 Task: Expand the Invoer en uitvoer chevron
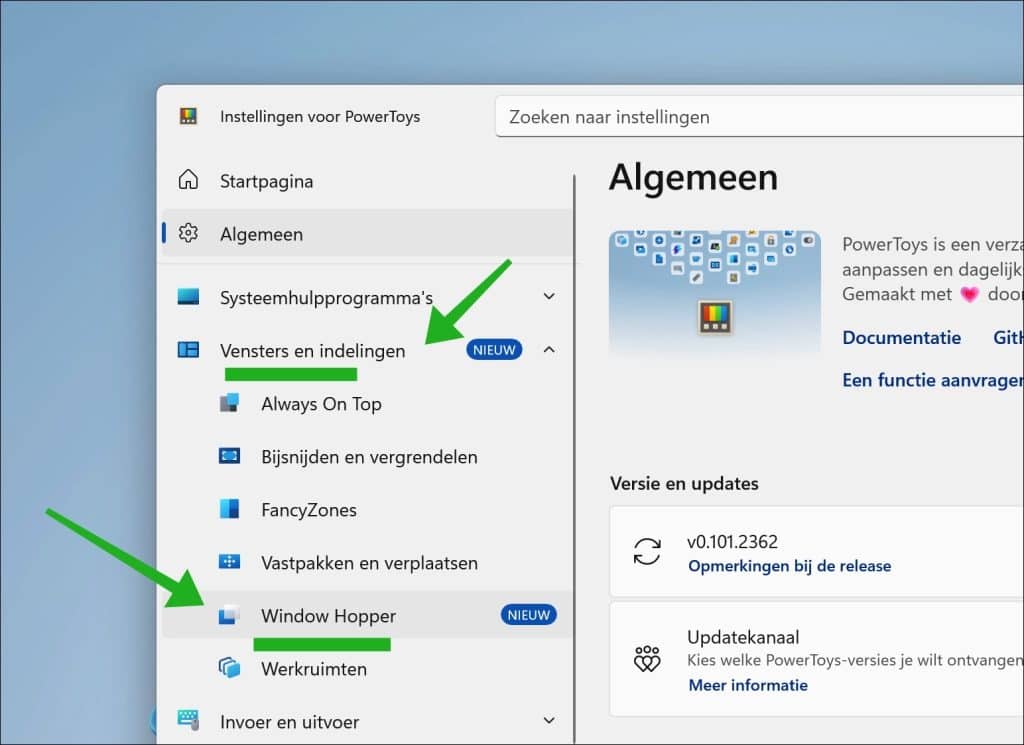pos(549,720)
